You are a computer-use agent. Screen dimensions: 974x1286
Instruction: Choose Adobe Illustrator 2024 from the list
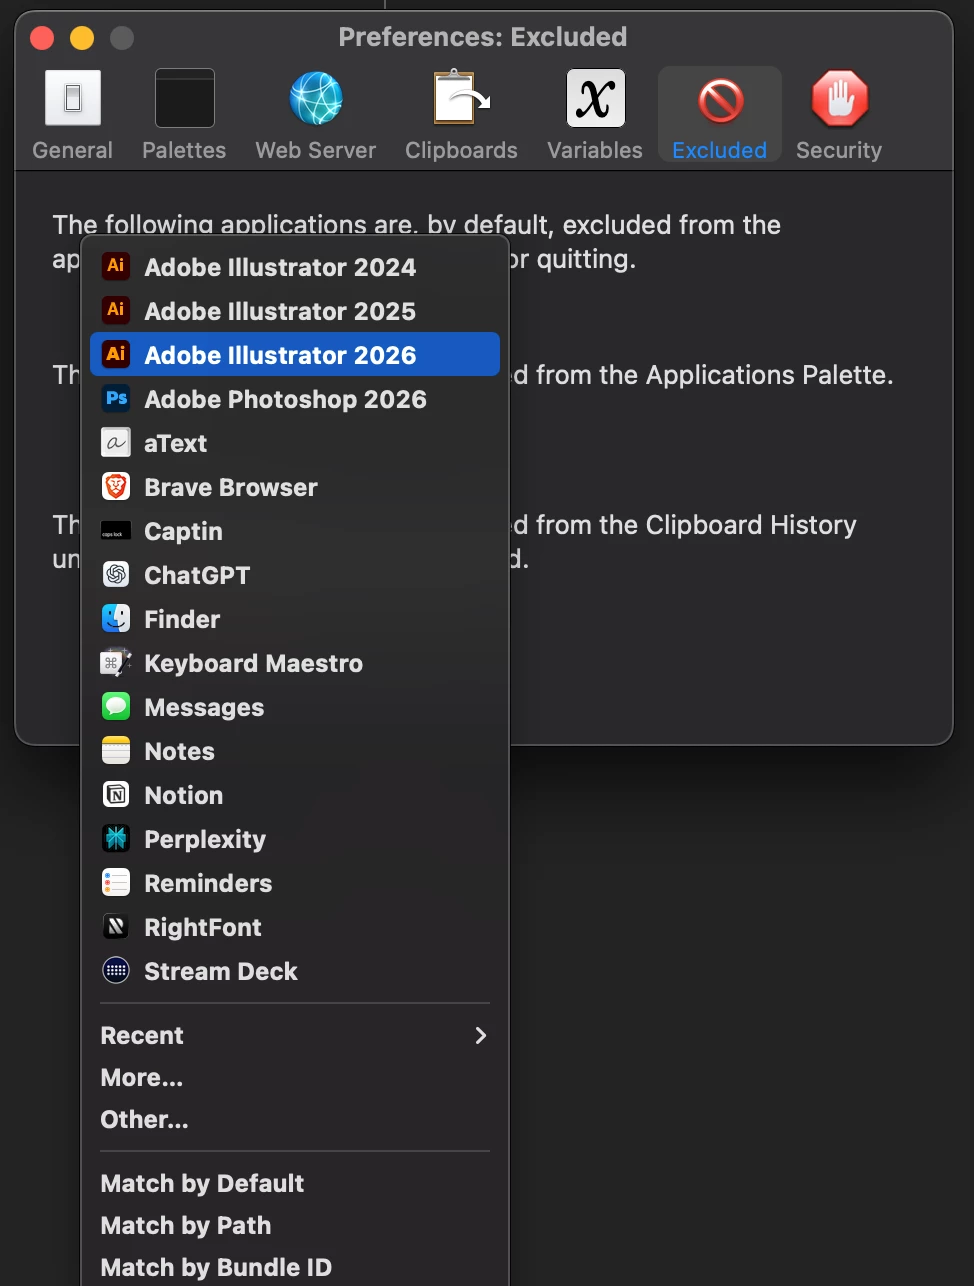295,267
